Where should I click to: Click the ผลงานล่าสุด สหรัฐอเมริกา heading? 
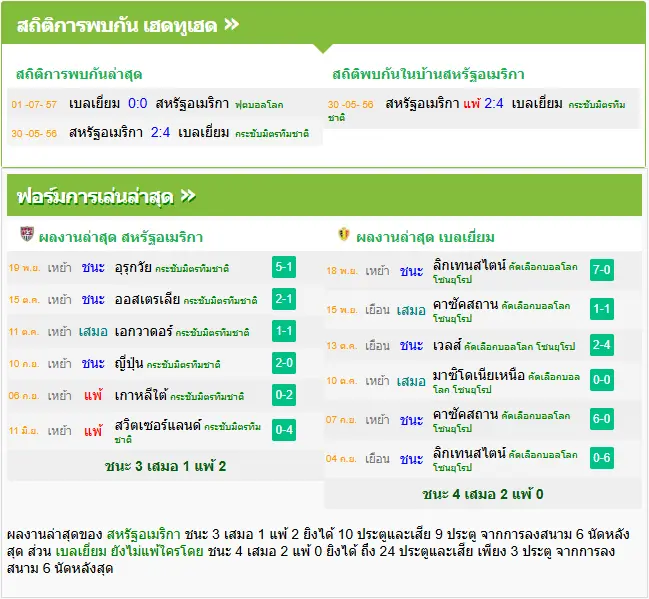click(x=120, y=238)
